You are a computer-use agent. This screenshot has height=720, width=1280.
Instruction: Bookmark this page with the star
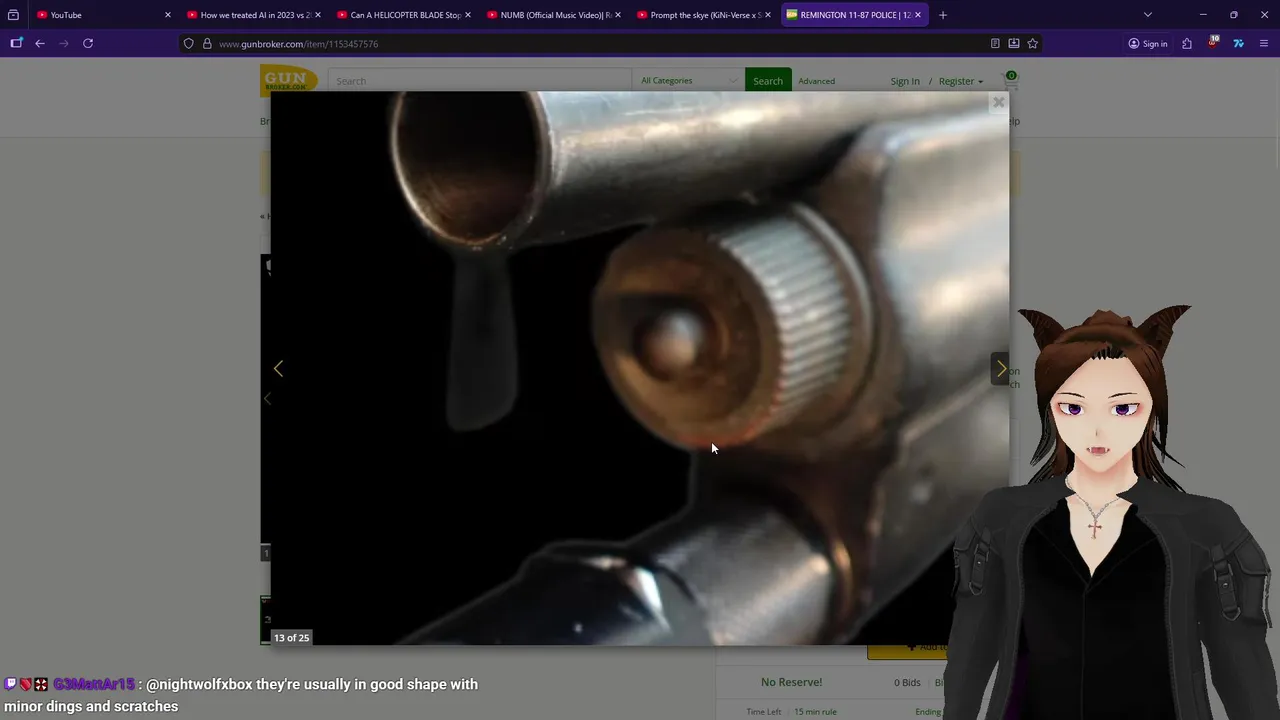coord(1033,44)
